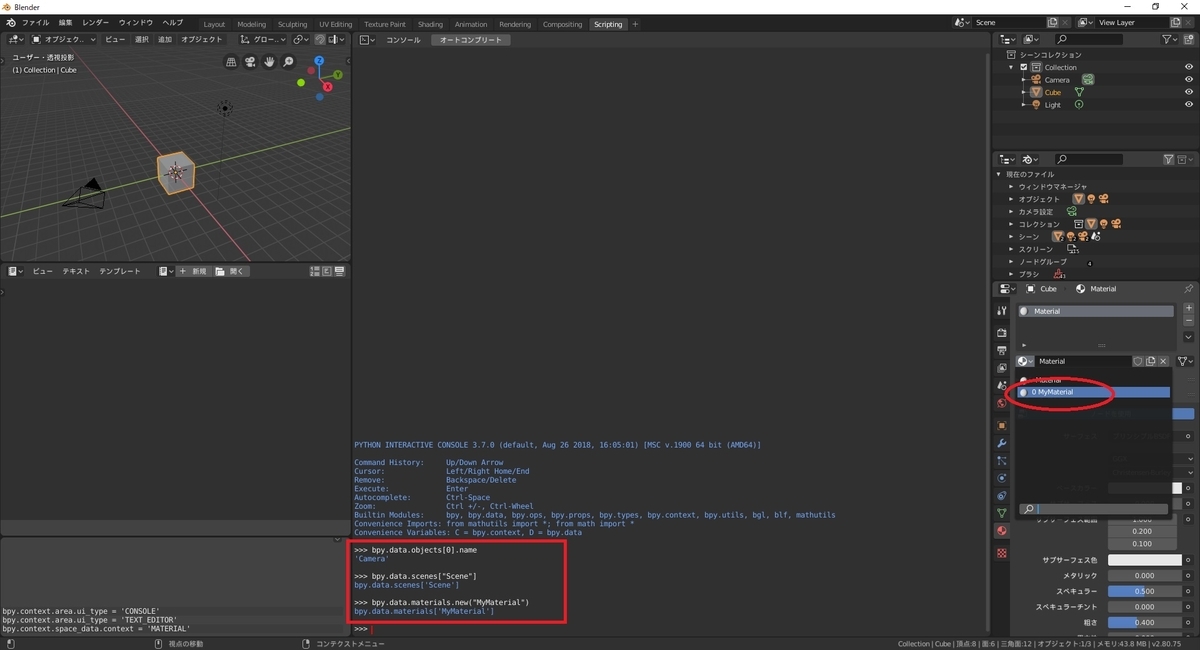Open the material browse dropdown
The image size is (1200, 650).
point(1025,361)
